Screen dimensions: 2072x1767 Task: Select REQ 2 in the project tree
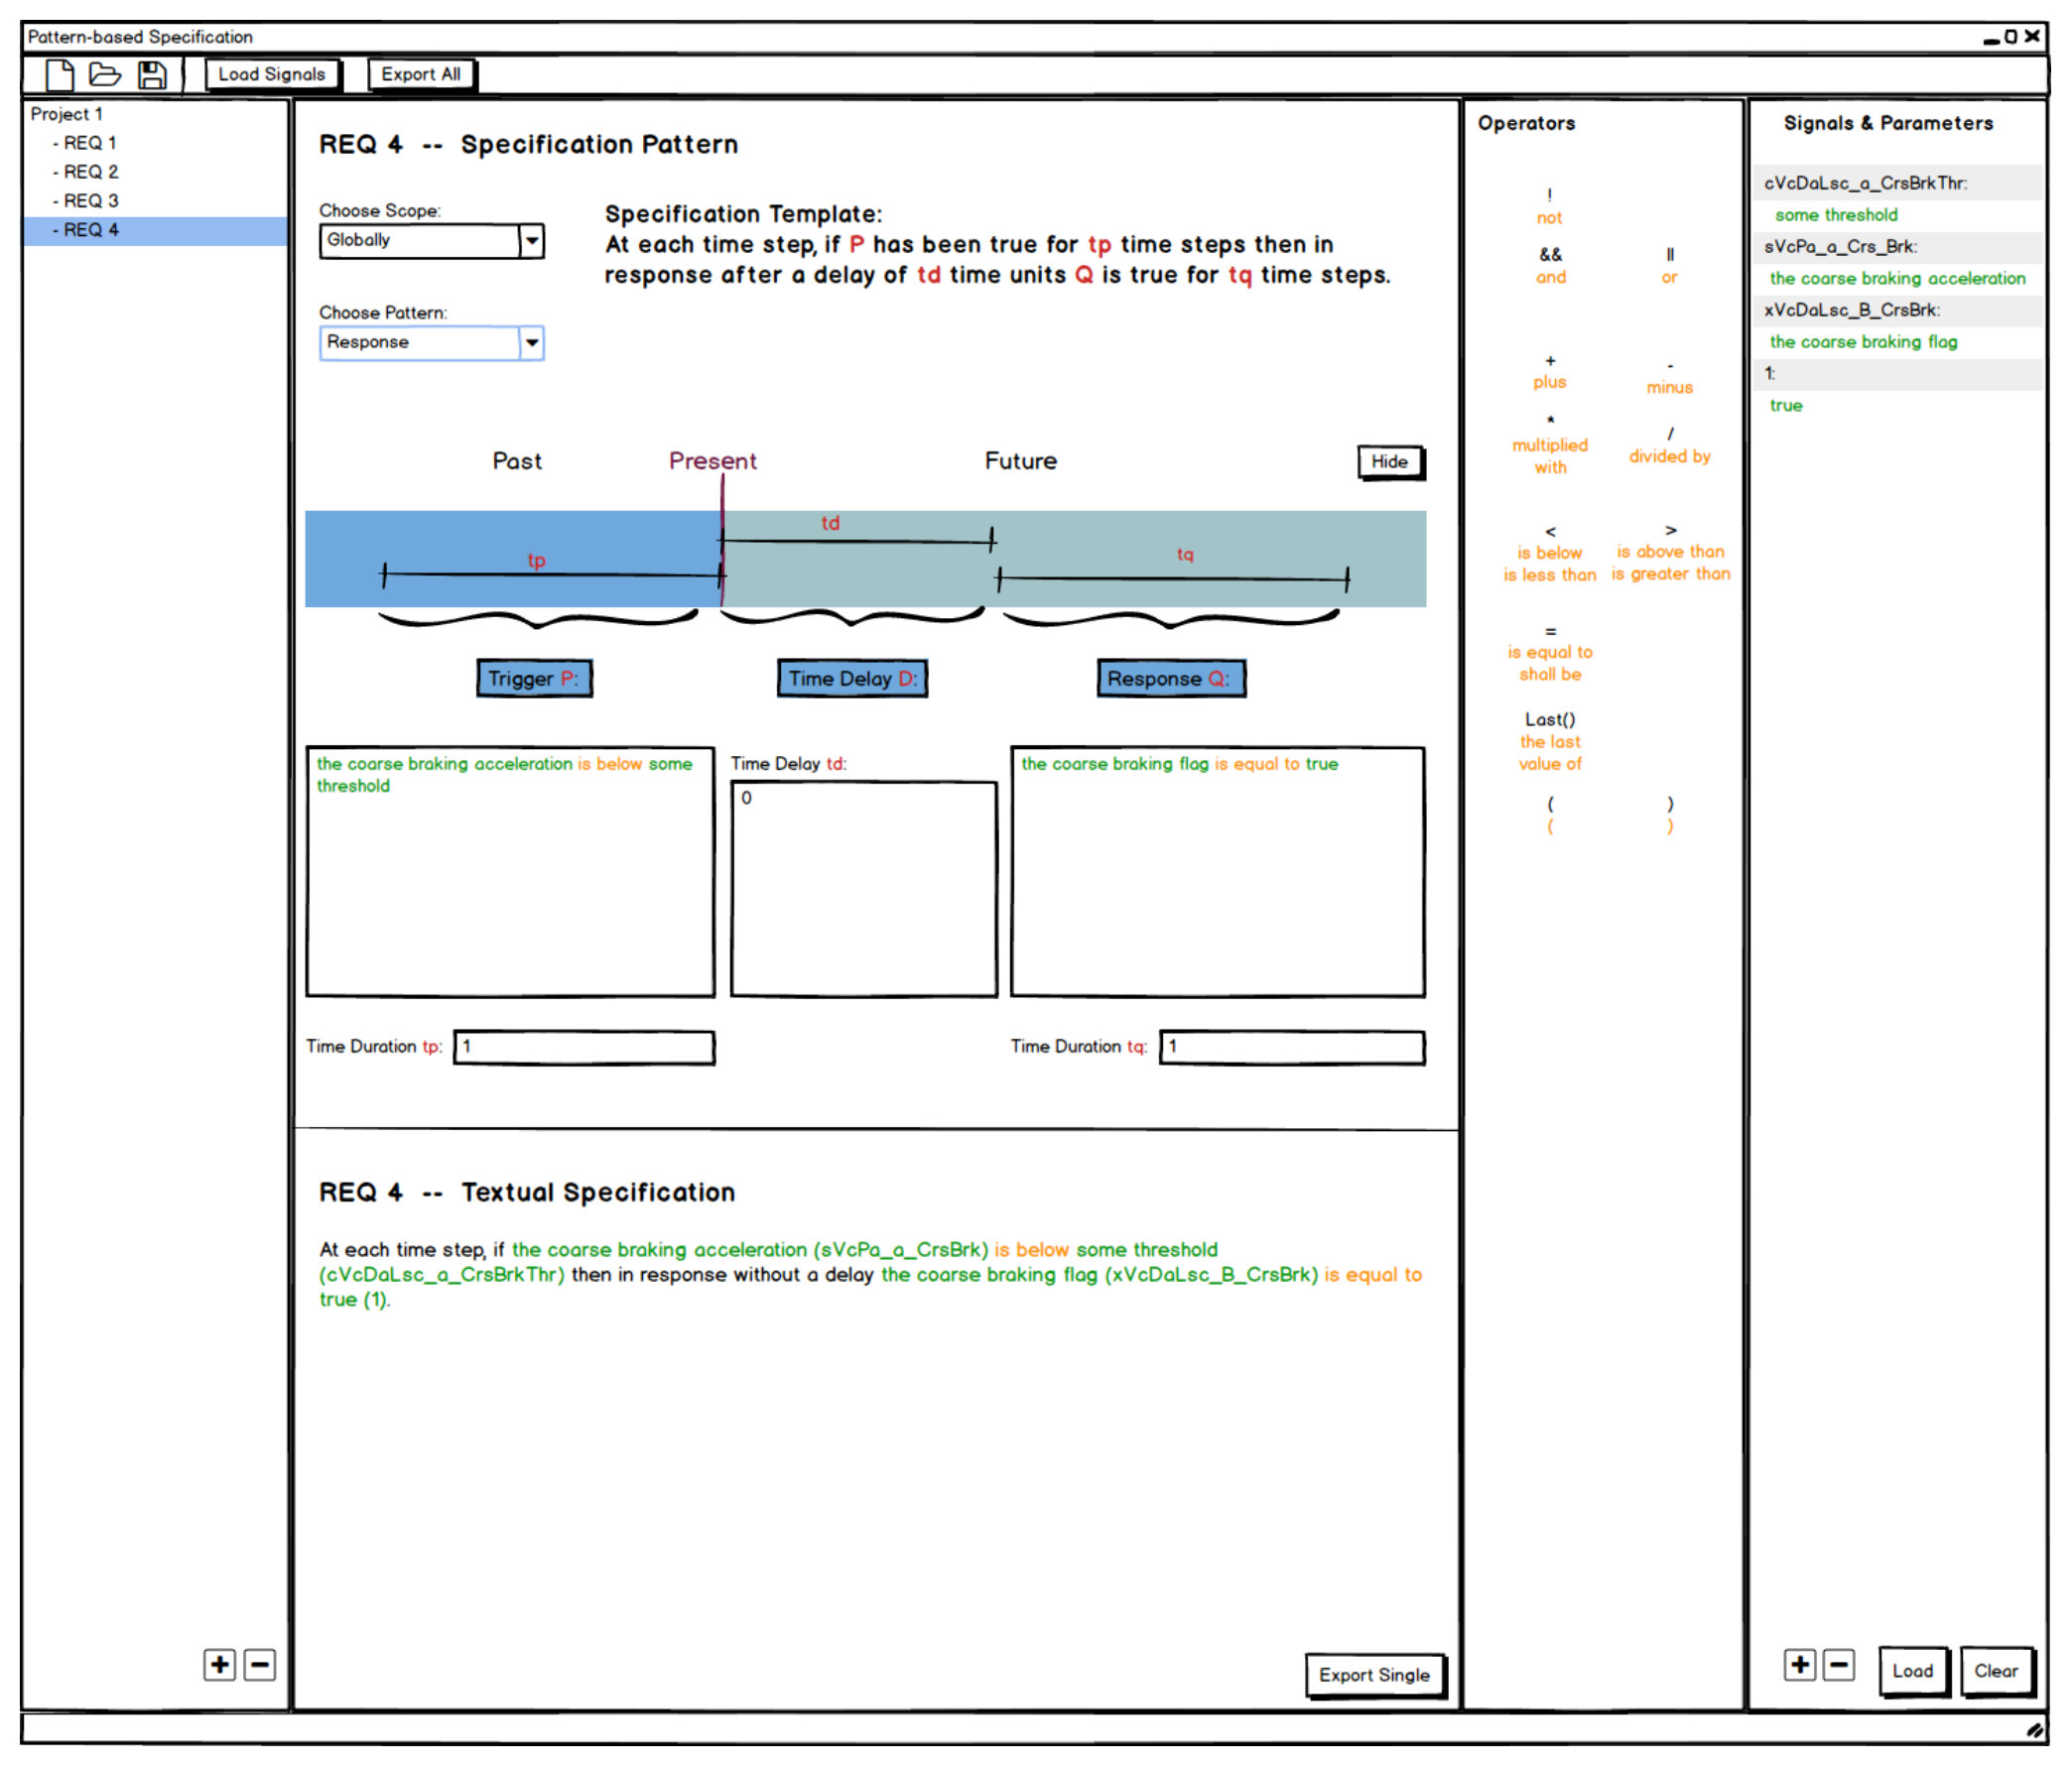tap(86, 172)
